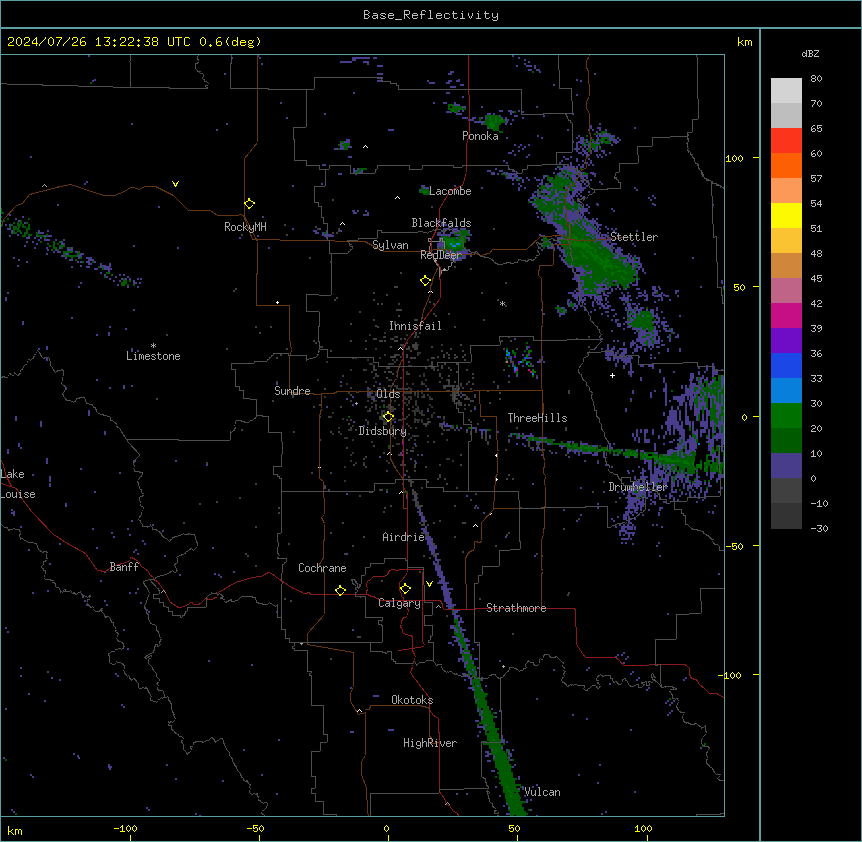
Task: Select the yellow diamond marker below Cochrane
Action: [x=340, y=590]
